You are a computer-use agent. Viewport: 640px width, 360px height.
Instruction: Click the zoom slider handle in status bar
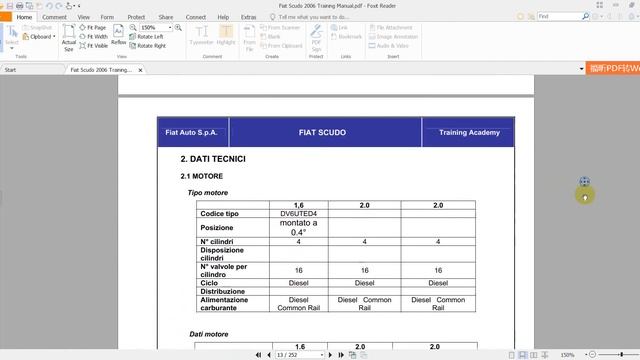point(621,355)
